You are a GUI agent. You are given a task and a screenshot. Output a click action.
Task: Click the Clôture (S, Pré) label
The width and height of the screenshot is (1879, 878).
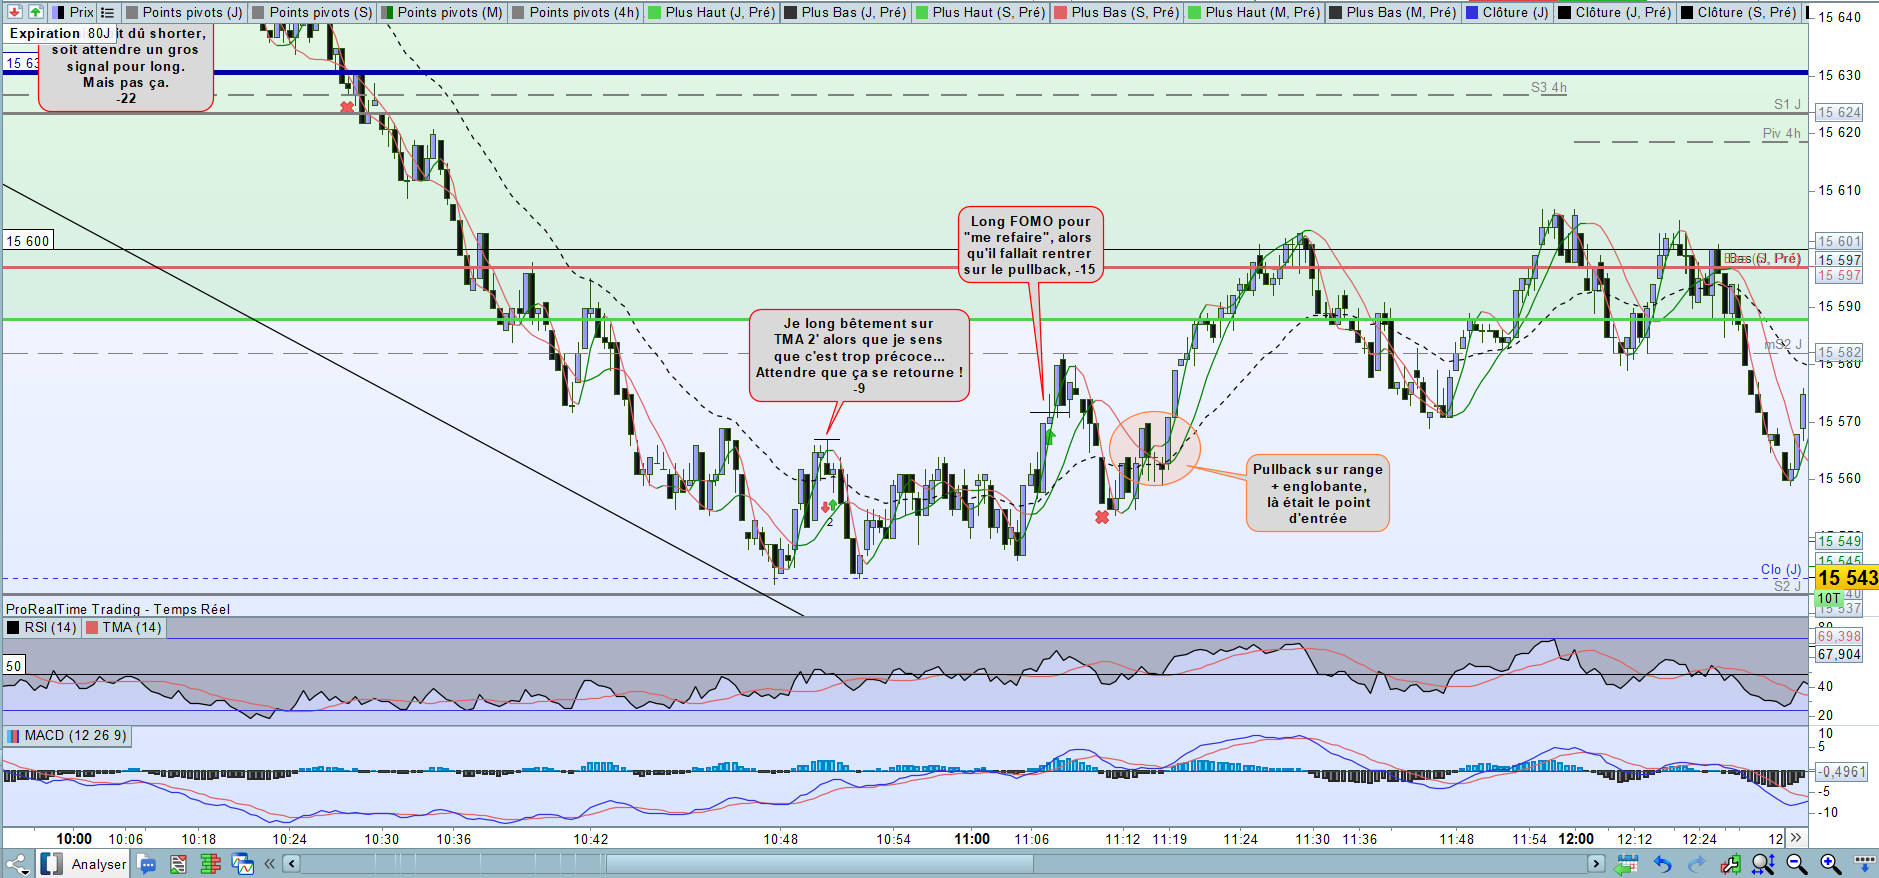point(1747,12)
